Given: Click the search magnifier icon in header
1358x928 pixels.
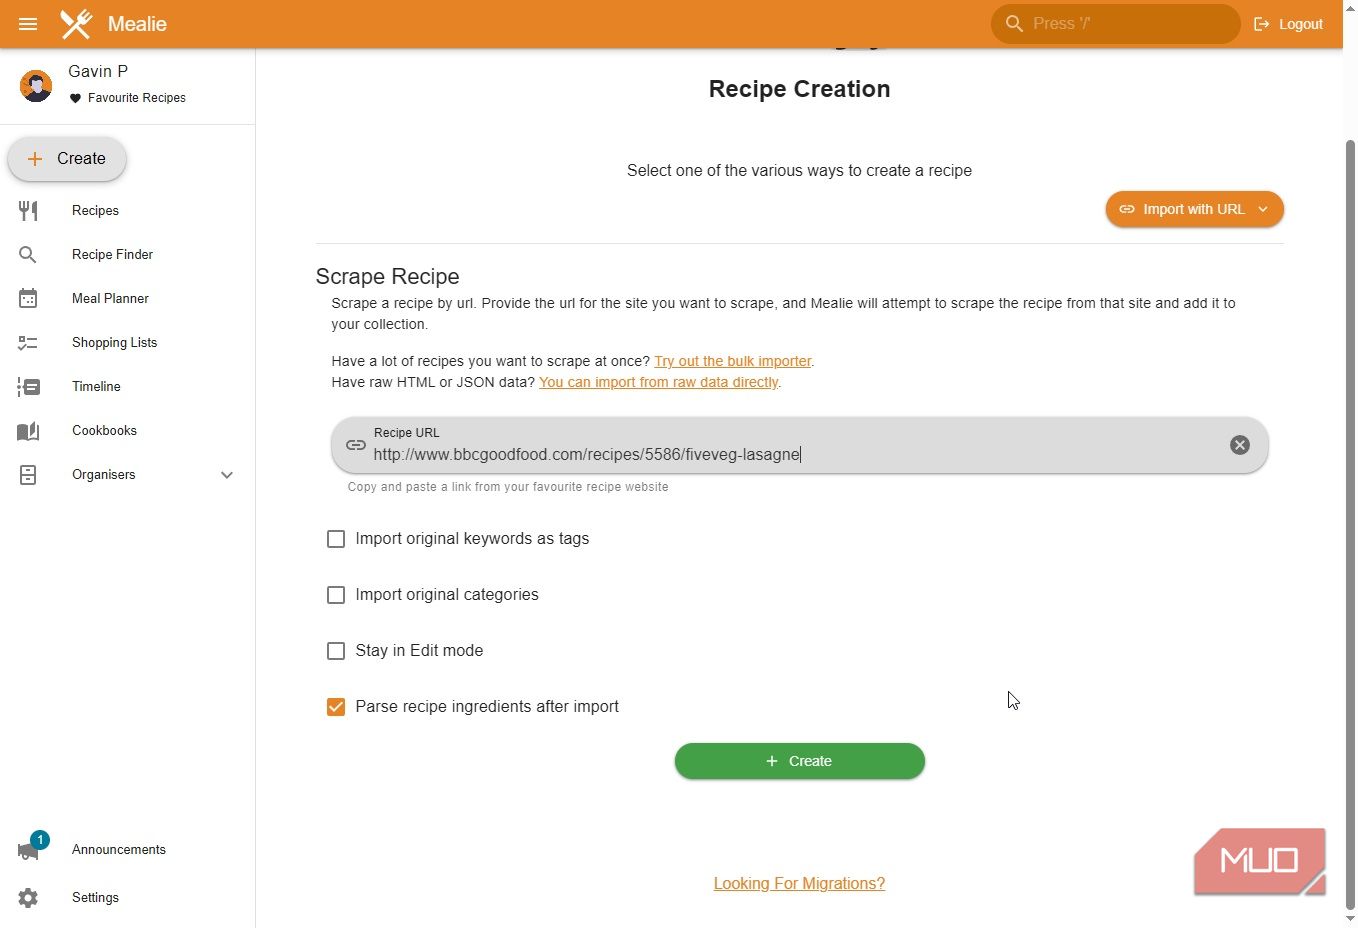Looking at the screenshot, I should (x=1014, y=23).
